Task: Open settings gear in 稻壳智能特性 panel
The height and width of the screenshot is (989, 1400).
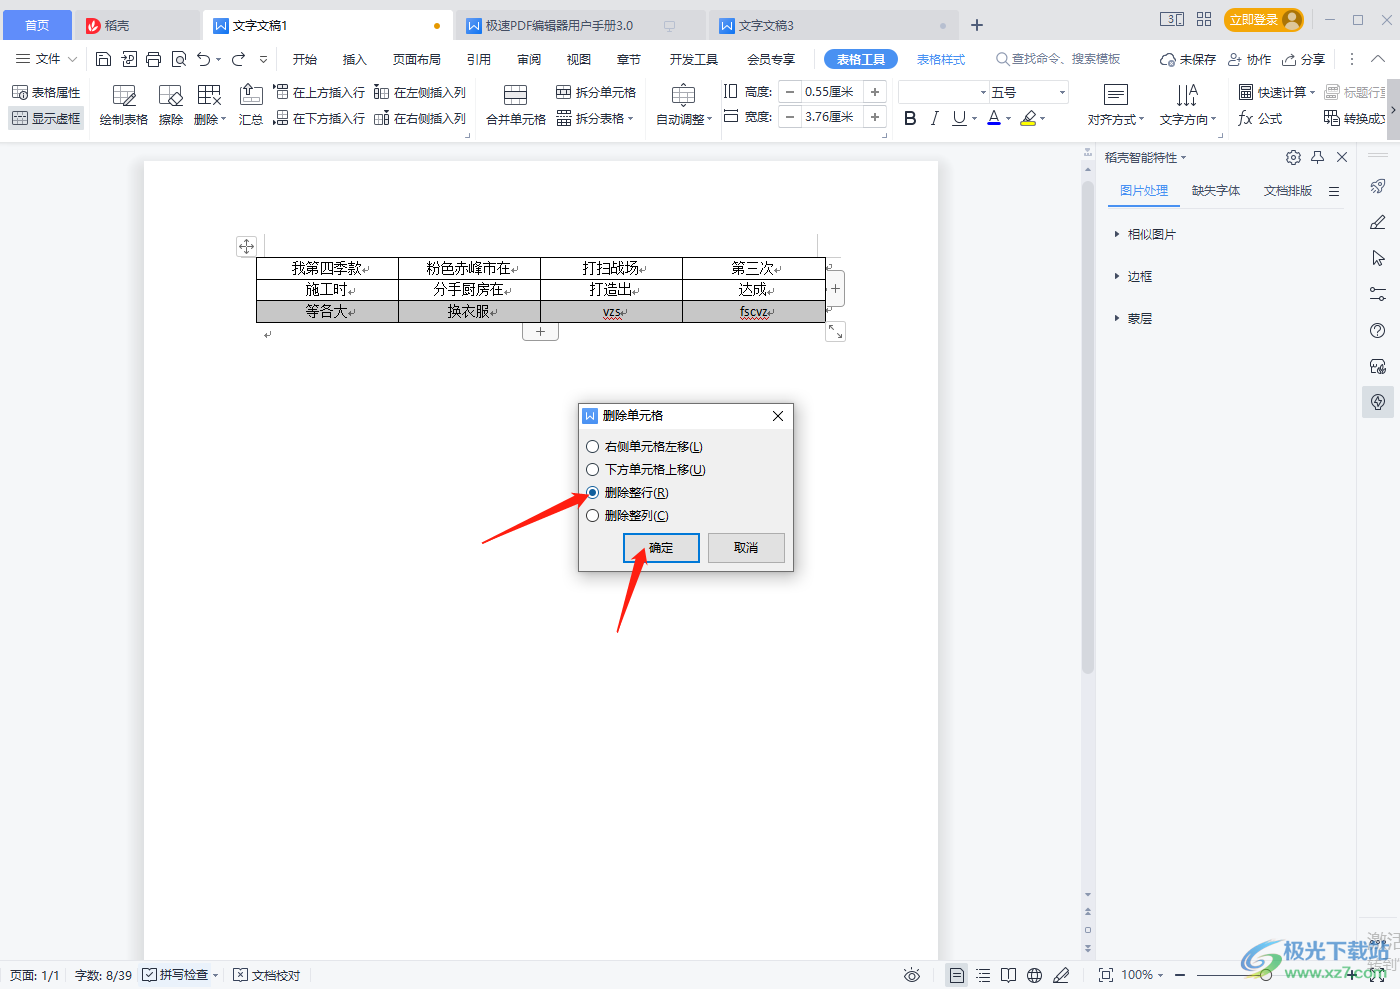Action: [x=1293, y=157]
